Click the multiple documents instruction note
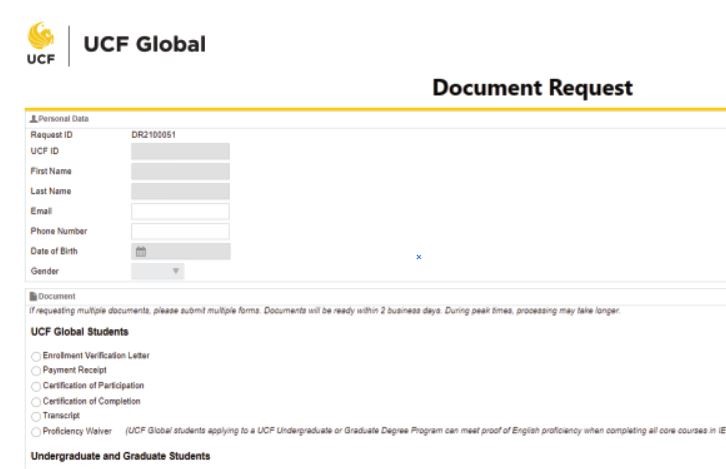This screenshot has width=726, height=469. point(324,311)
